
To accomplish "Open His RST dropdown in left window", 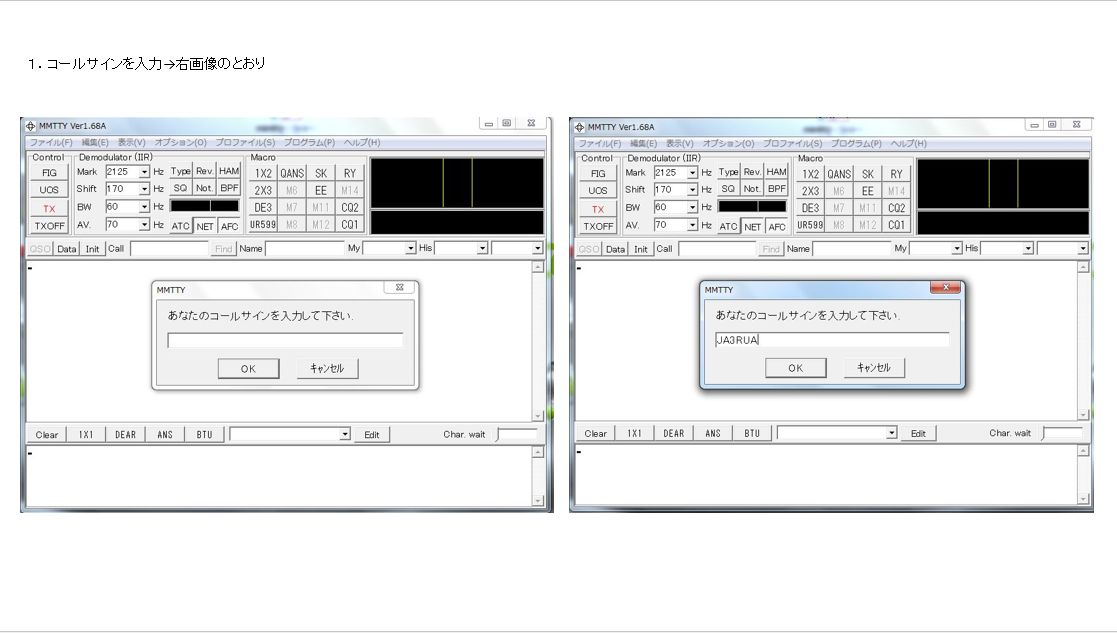I will click(482, 248).
